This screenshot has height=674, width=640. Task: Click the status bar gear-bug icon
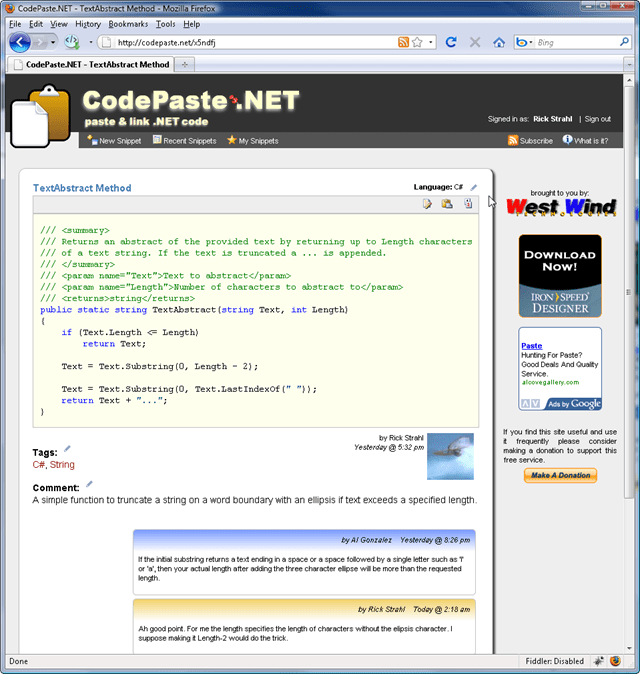598,661
